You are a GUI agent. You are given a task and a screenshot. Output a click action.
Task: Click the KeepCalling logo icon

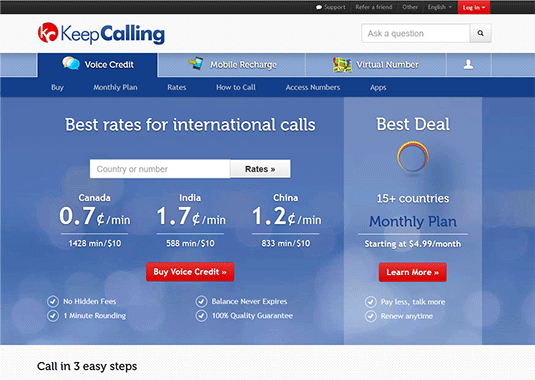48,33
